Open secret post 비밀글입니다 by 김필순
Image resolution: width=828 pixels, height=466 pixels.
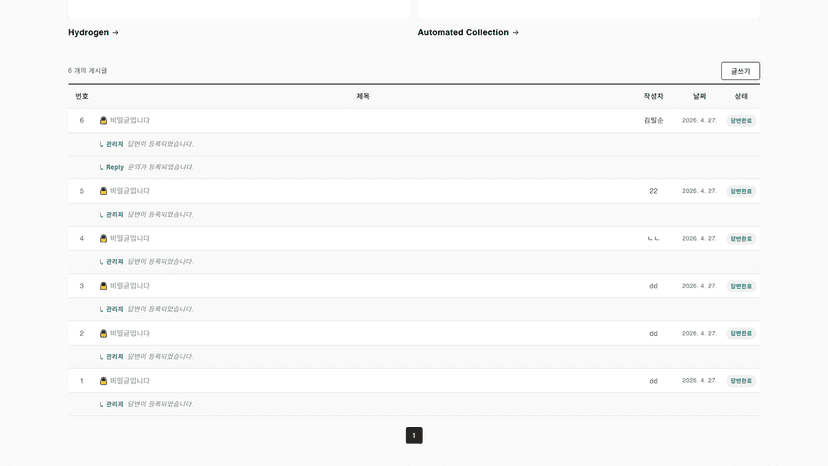coord(130,120)
